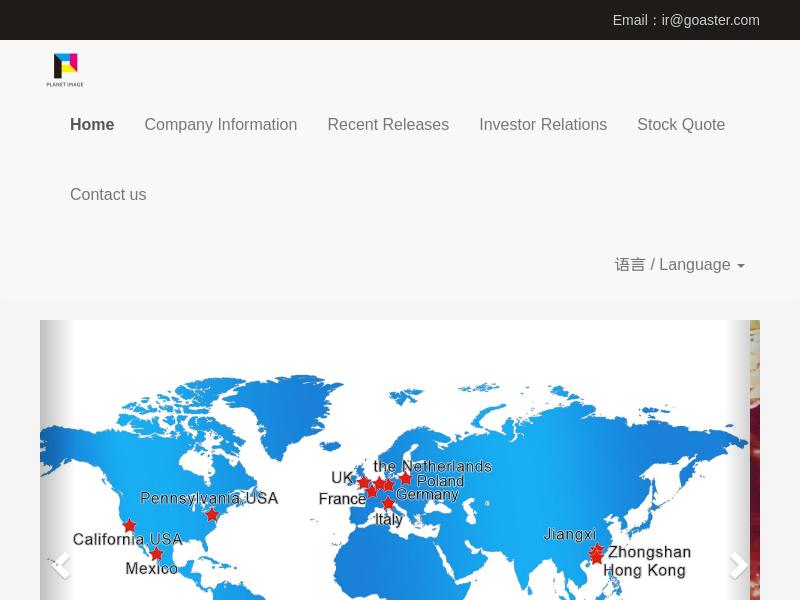Click the next slide arrow

point(738,565)
